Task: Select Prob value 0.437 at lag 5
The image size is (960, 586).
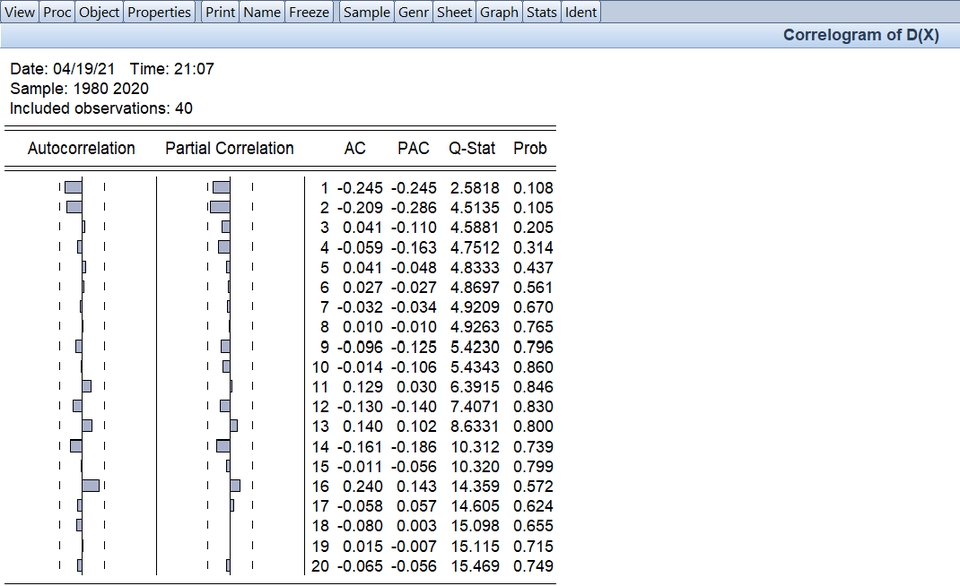Action: coord(533,268)
